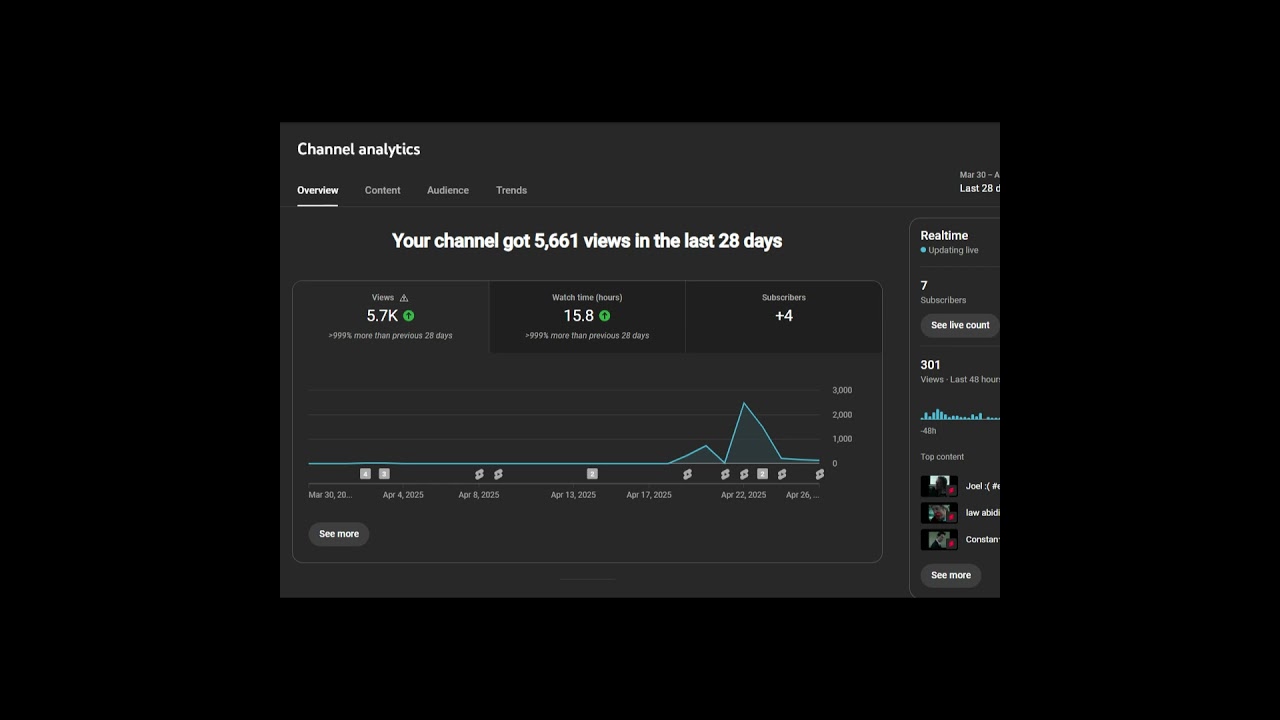Click the green up-arrow next to 5.7K
The image size is (1280, 720).
[x=408, y=316]
